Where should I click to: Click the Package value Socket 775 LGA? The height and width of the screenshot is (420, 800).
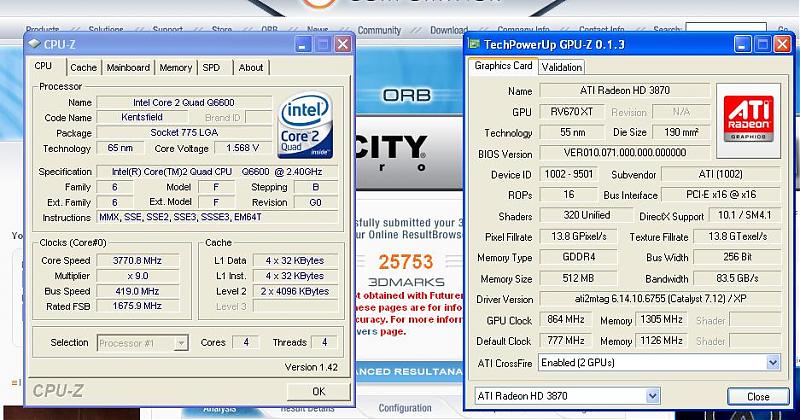(184, 133)
